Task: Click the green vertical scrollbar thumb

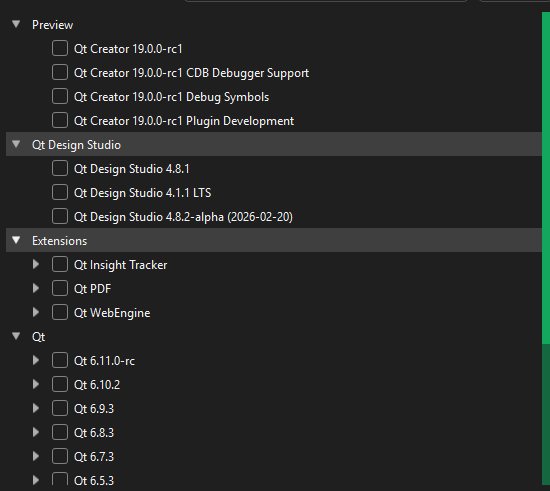Action: 546,178
